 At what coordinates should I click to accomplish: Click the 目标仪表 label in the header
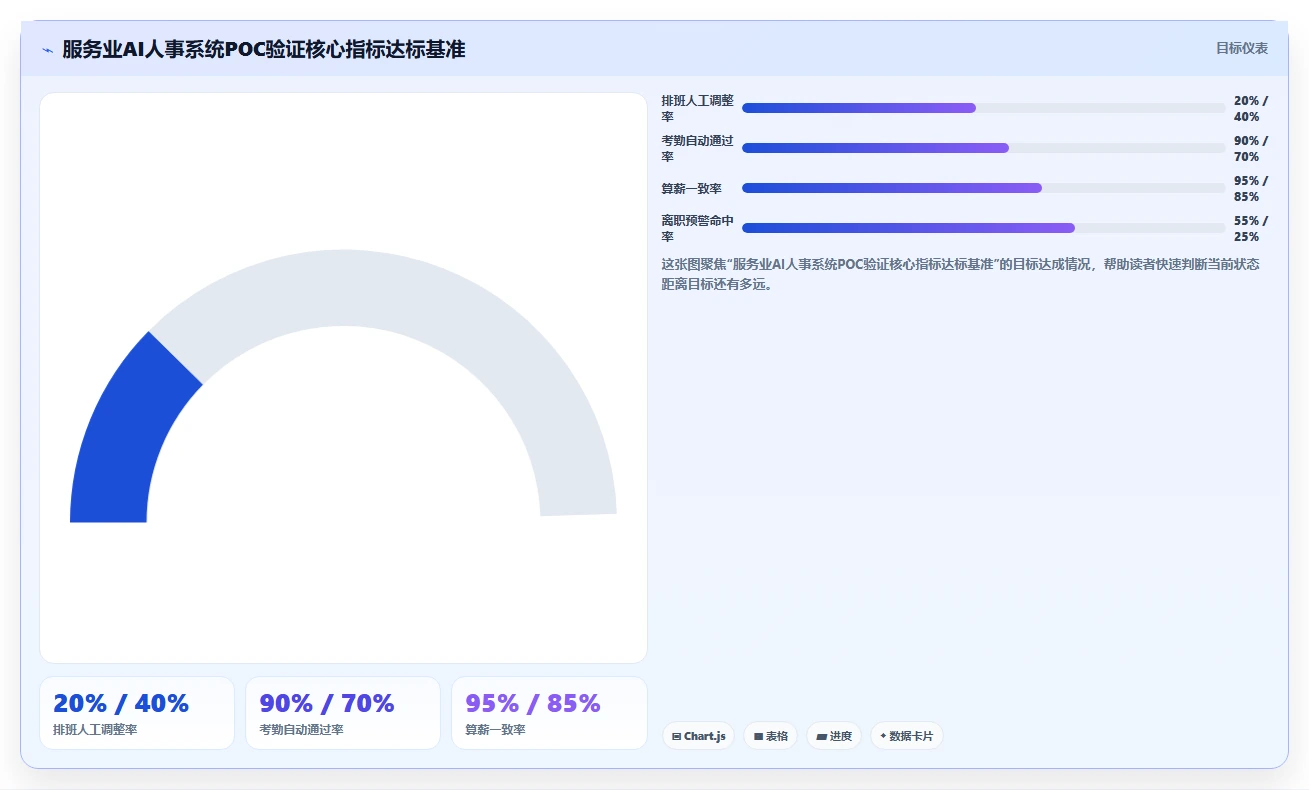(x=1242, y=48)
